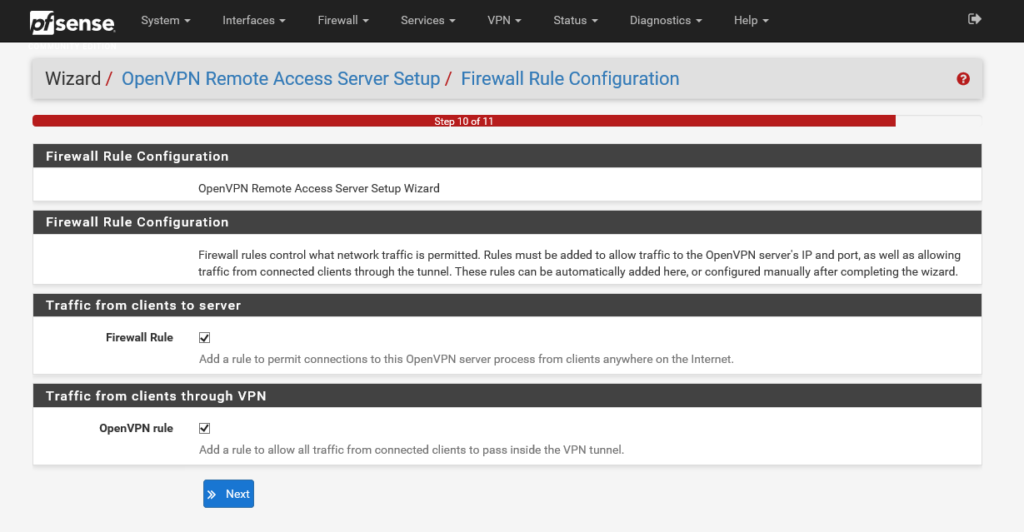The width and height of the screenshot is (1024, 532).
Task: Click the 'Firewall Rule' label
Action: [x=139, y=337]
